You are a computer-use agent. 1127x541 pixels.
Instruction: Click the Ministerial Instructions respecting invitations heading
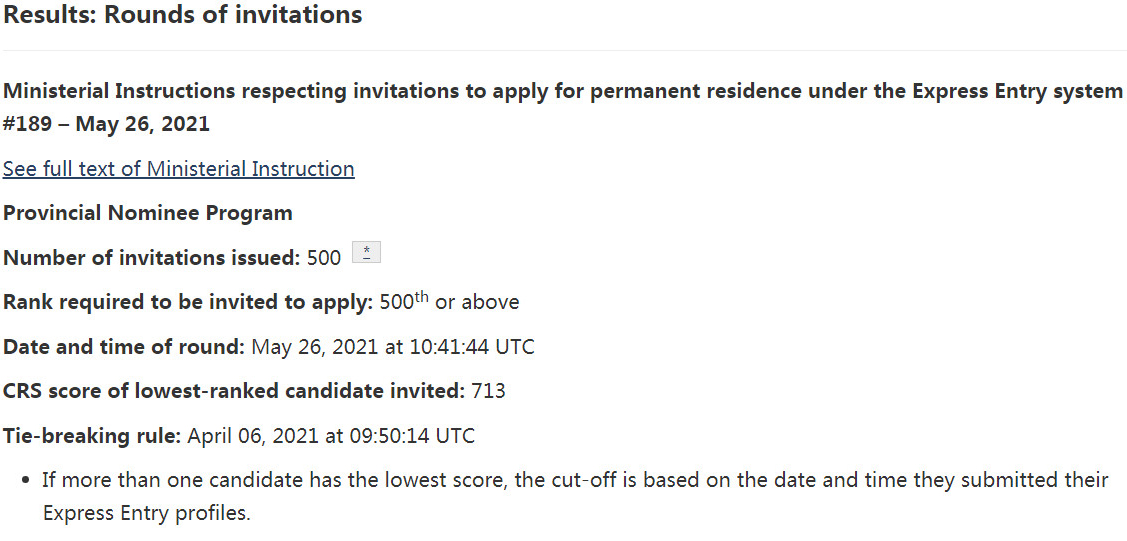563,91
